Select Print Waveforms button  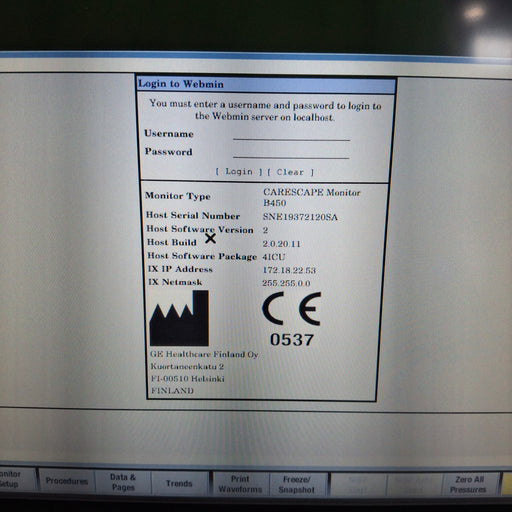click(x=240, y=484)
